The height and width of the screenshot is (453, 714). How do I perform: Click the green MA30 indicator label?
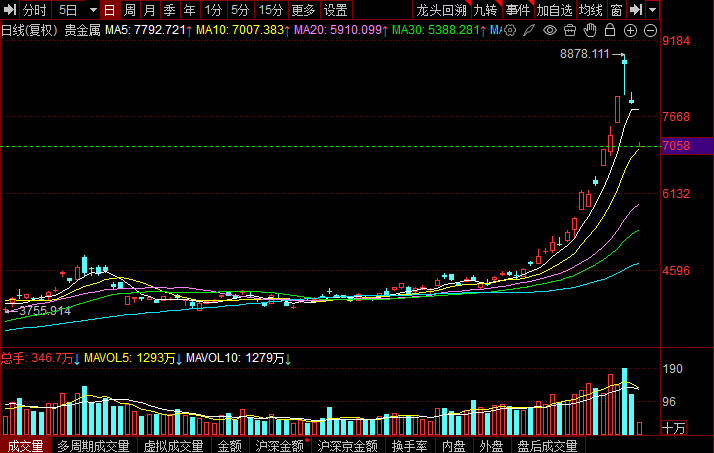coord(439,31)
